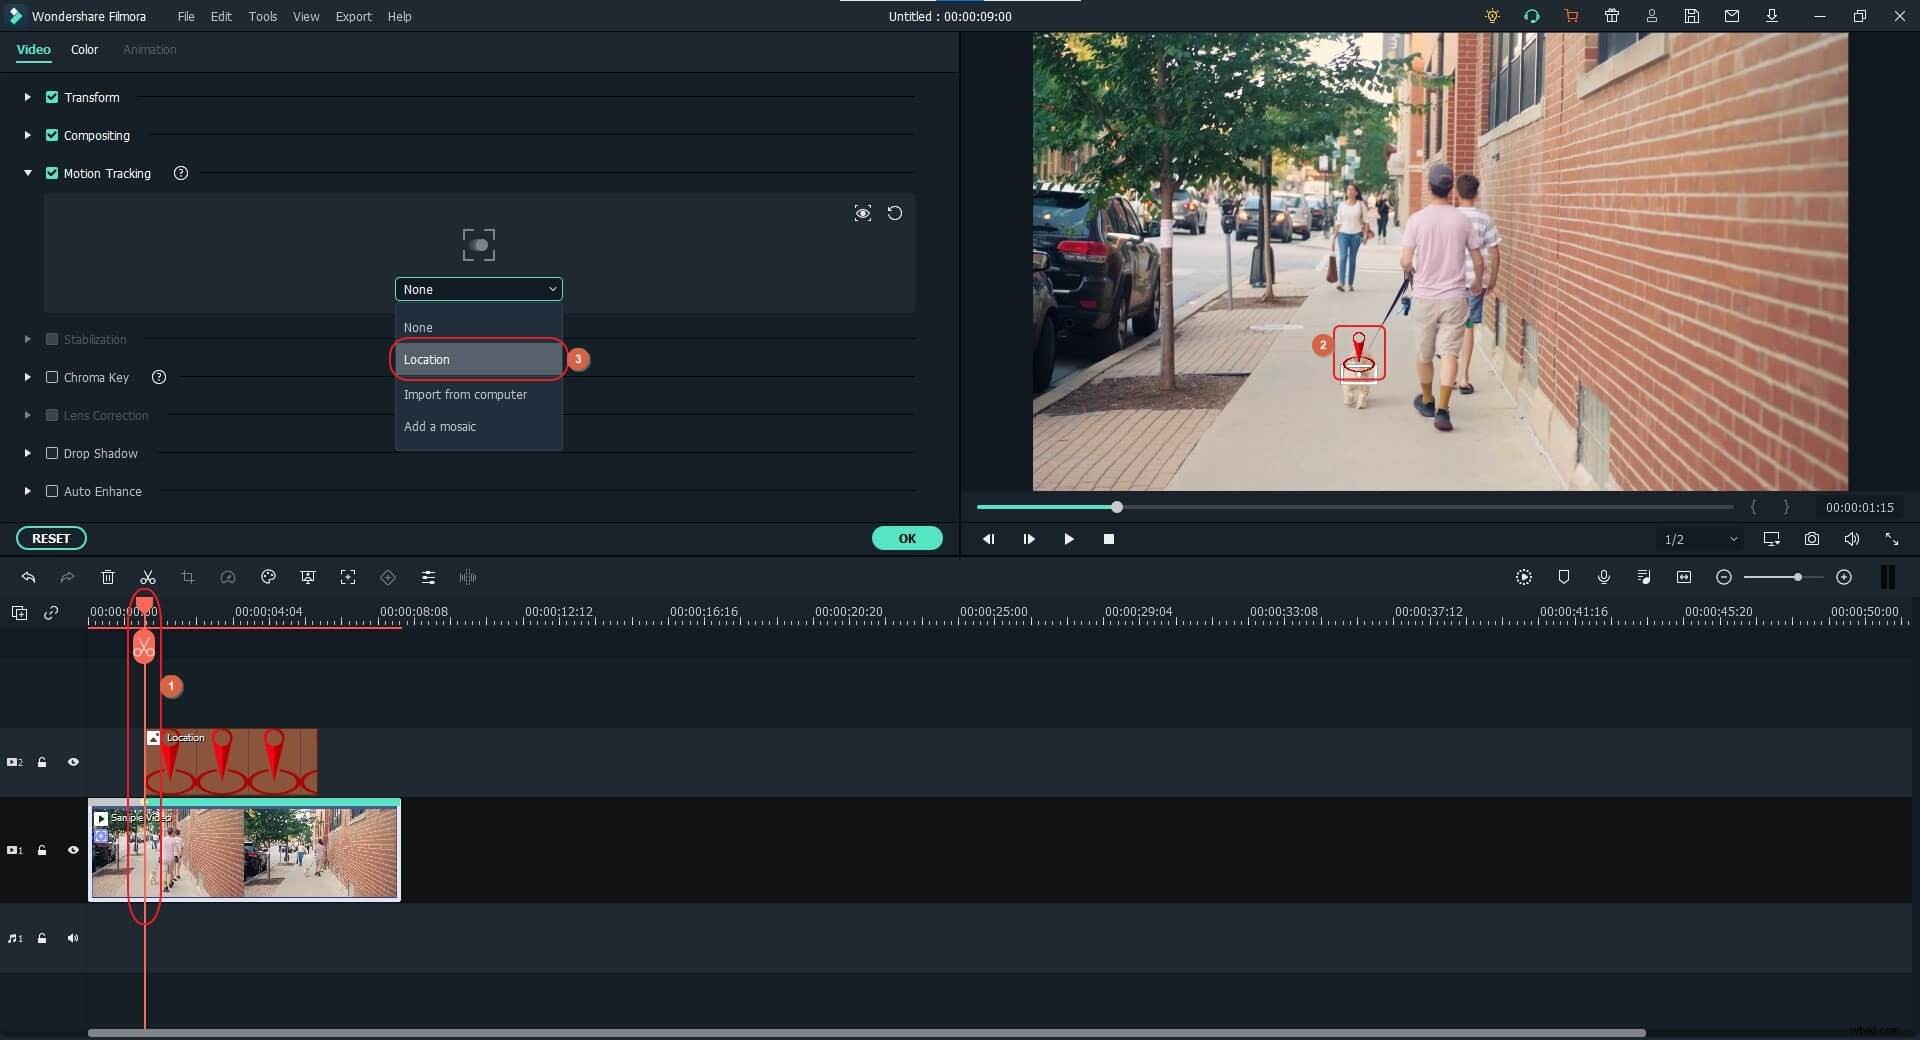1920x1040 pixels.
Task: Open keyframe animation with the diamond icon
Action: [388, 577]
